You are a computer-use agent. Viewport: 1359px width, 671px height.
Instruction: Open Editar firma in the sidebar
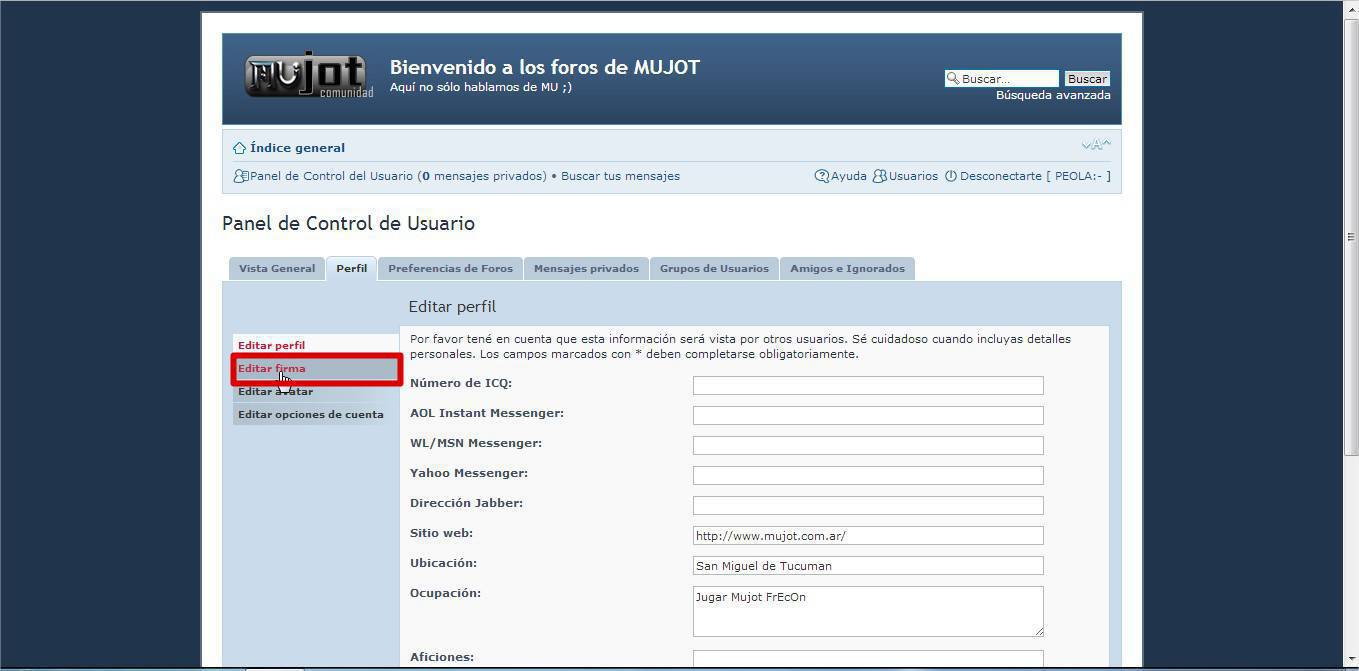point(272,369)
